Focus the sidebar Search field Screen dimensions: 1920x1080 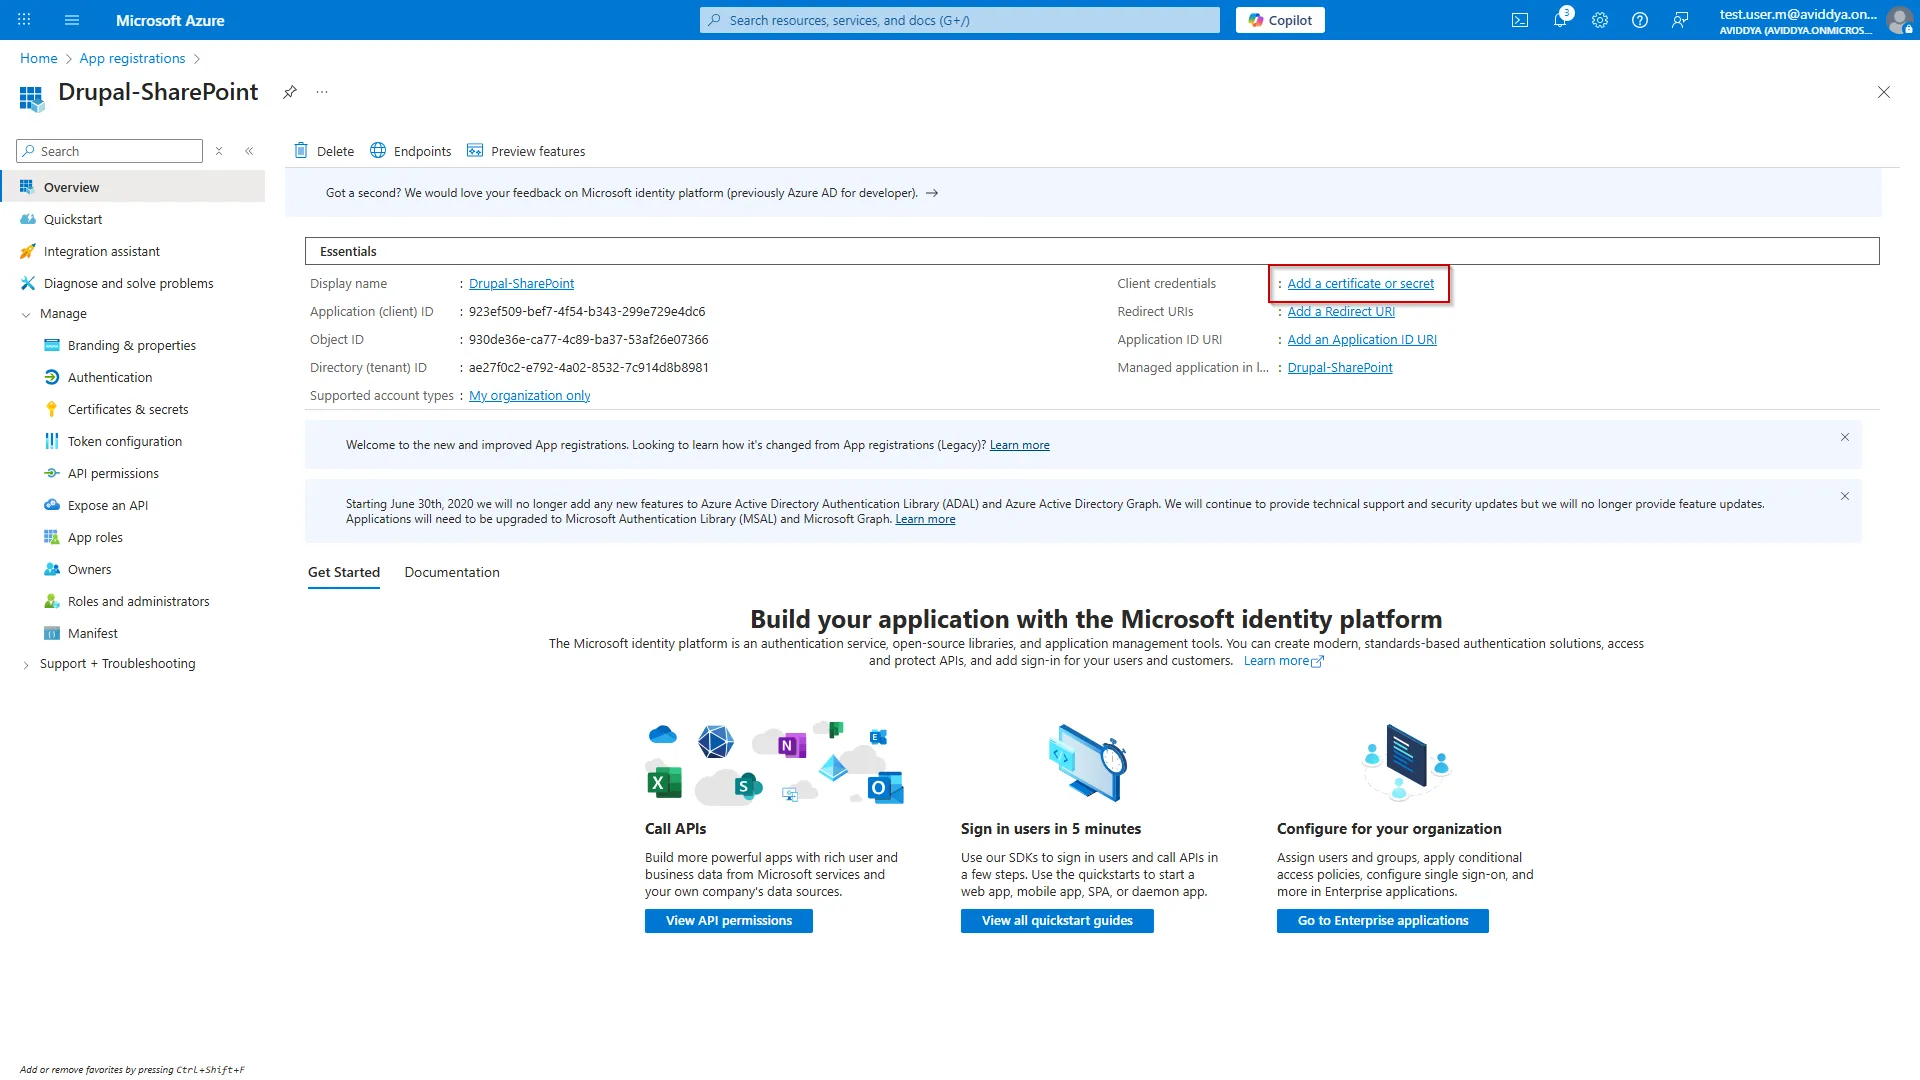(x=110, y=151)
